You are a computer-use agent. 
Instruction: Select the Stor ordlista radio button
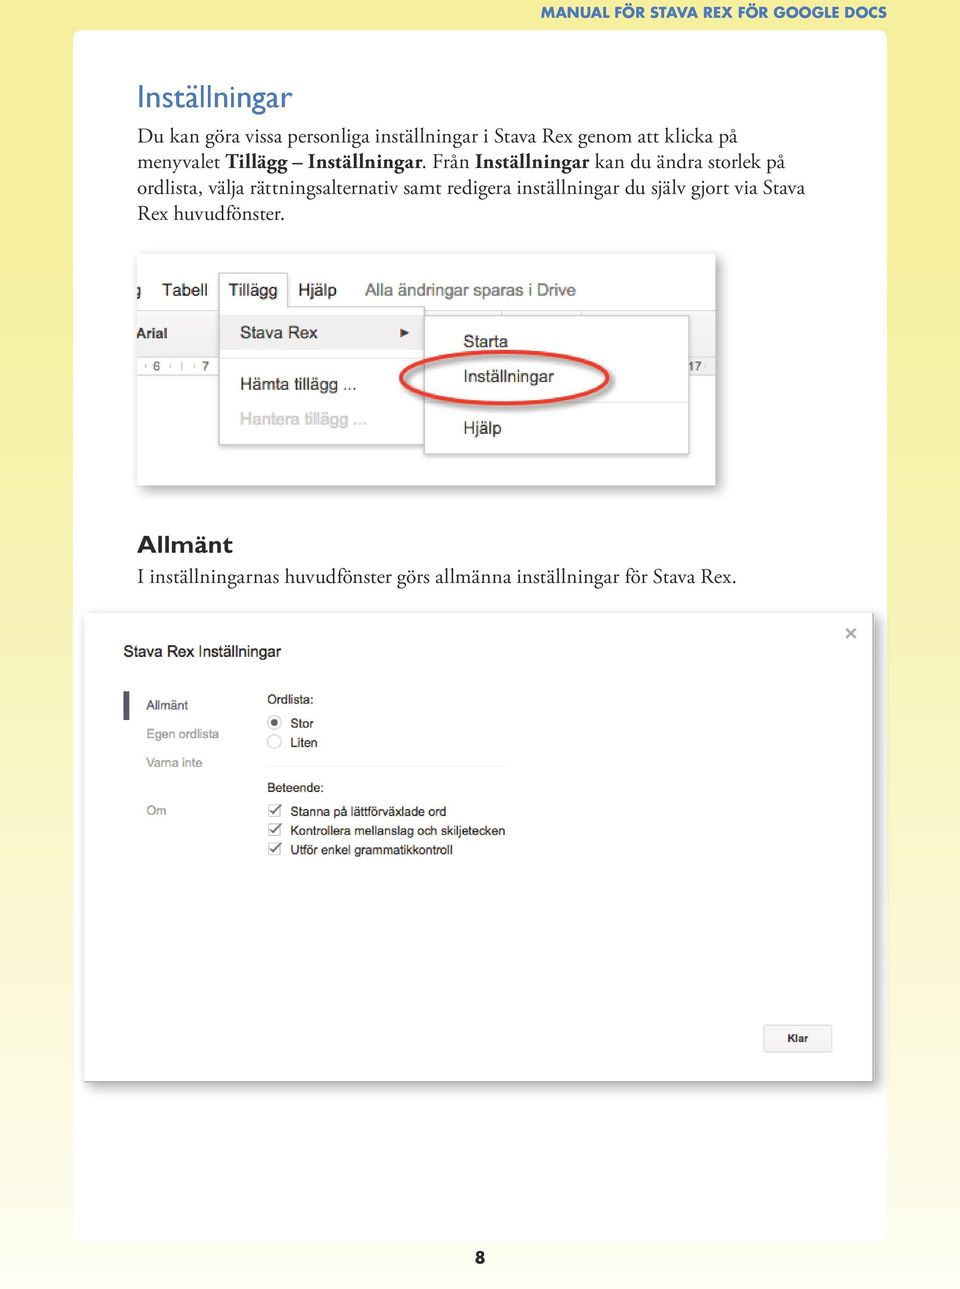(x=274, y=722)
